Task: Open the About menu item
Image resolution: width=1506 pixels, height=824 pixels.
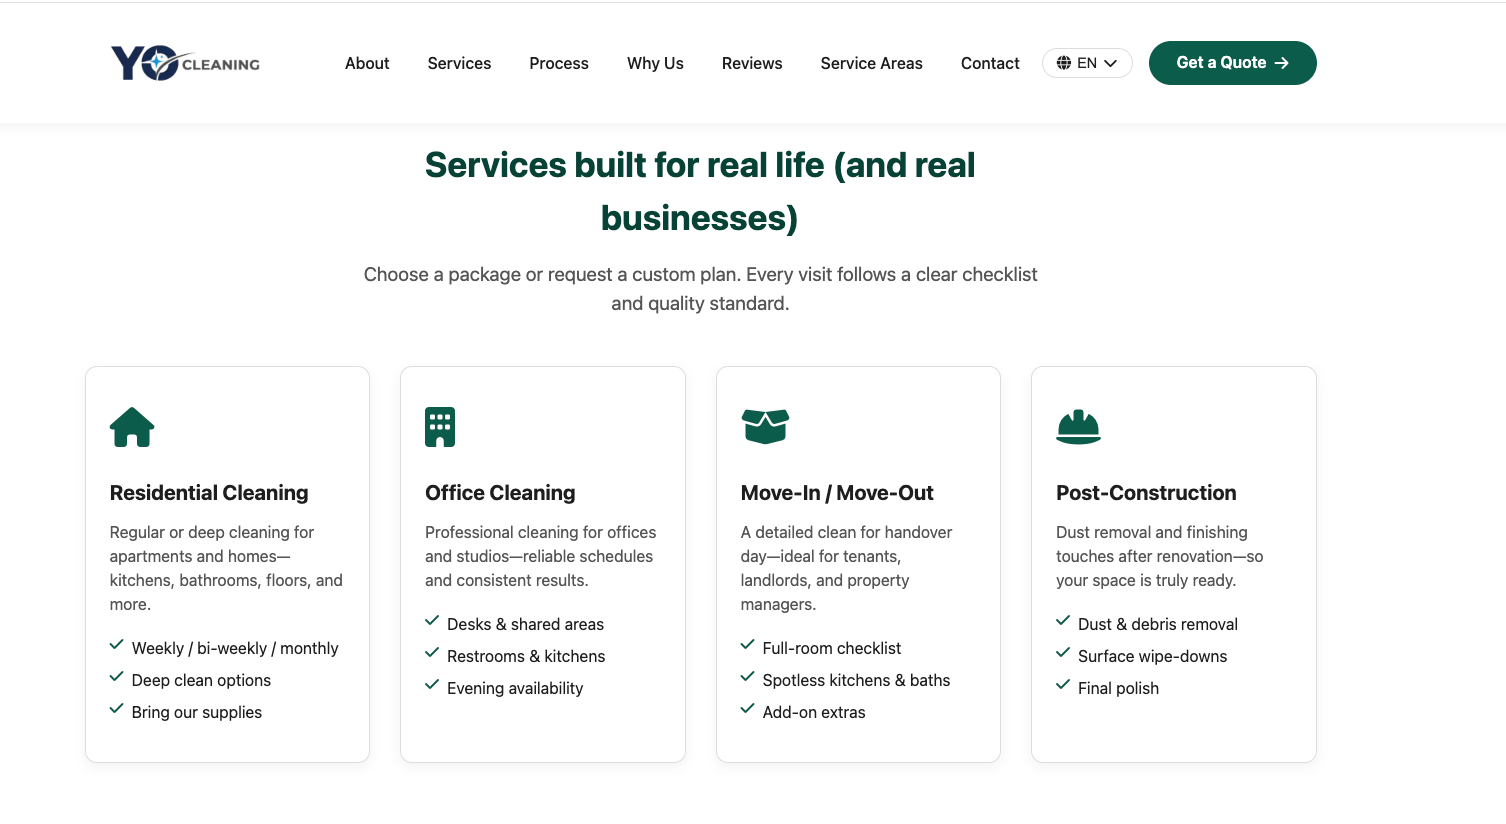Action: click(367, 63)
